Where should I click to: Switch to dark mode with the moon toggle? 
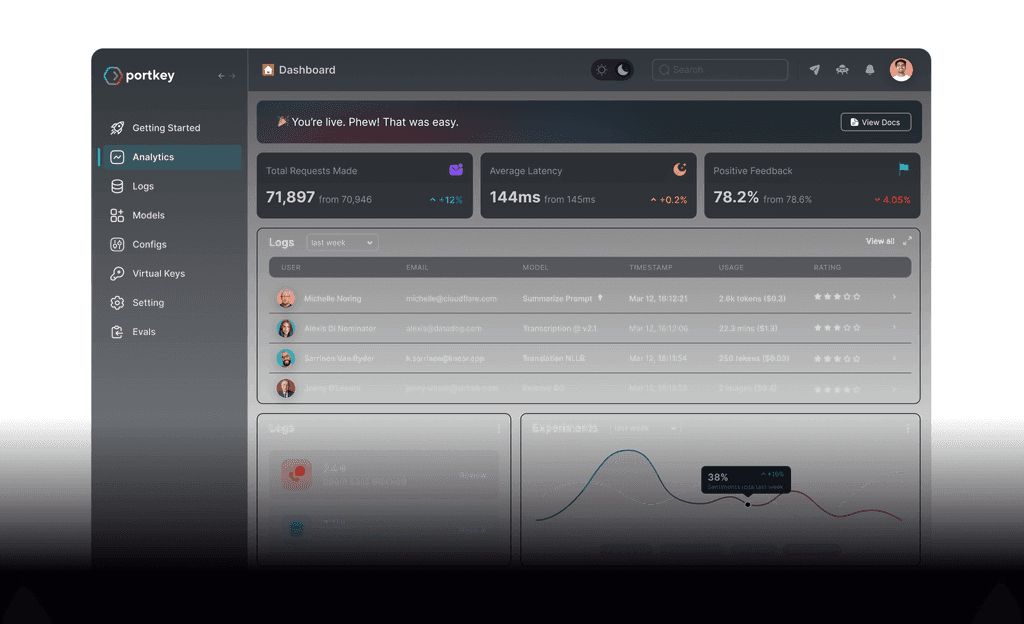pyautogui.click(x=621, y=70)
